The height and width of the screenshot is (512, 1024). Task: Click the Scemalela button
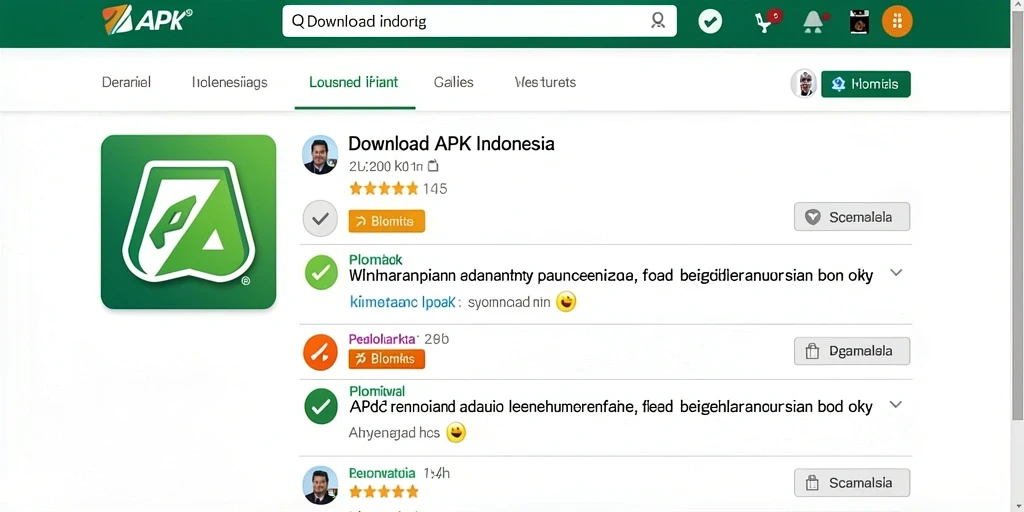point(852,217)
